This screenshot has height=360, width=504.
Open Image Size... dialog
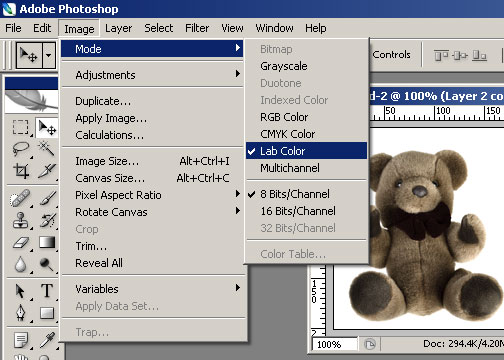pos(152,161)
